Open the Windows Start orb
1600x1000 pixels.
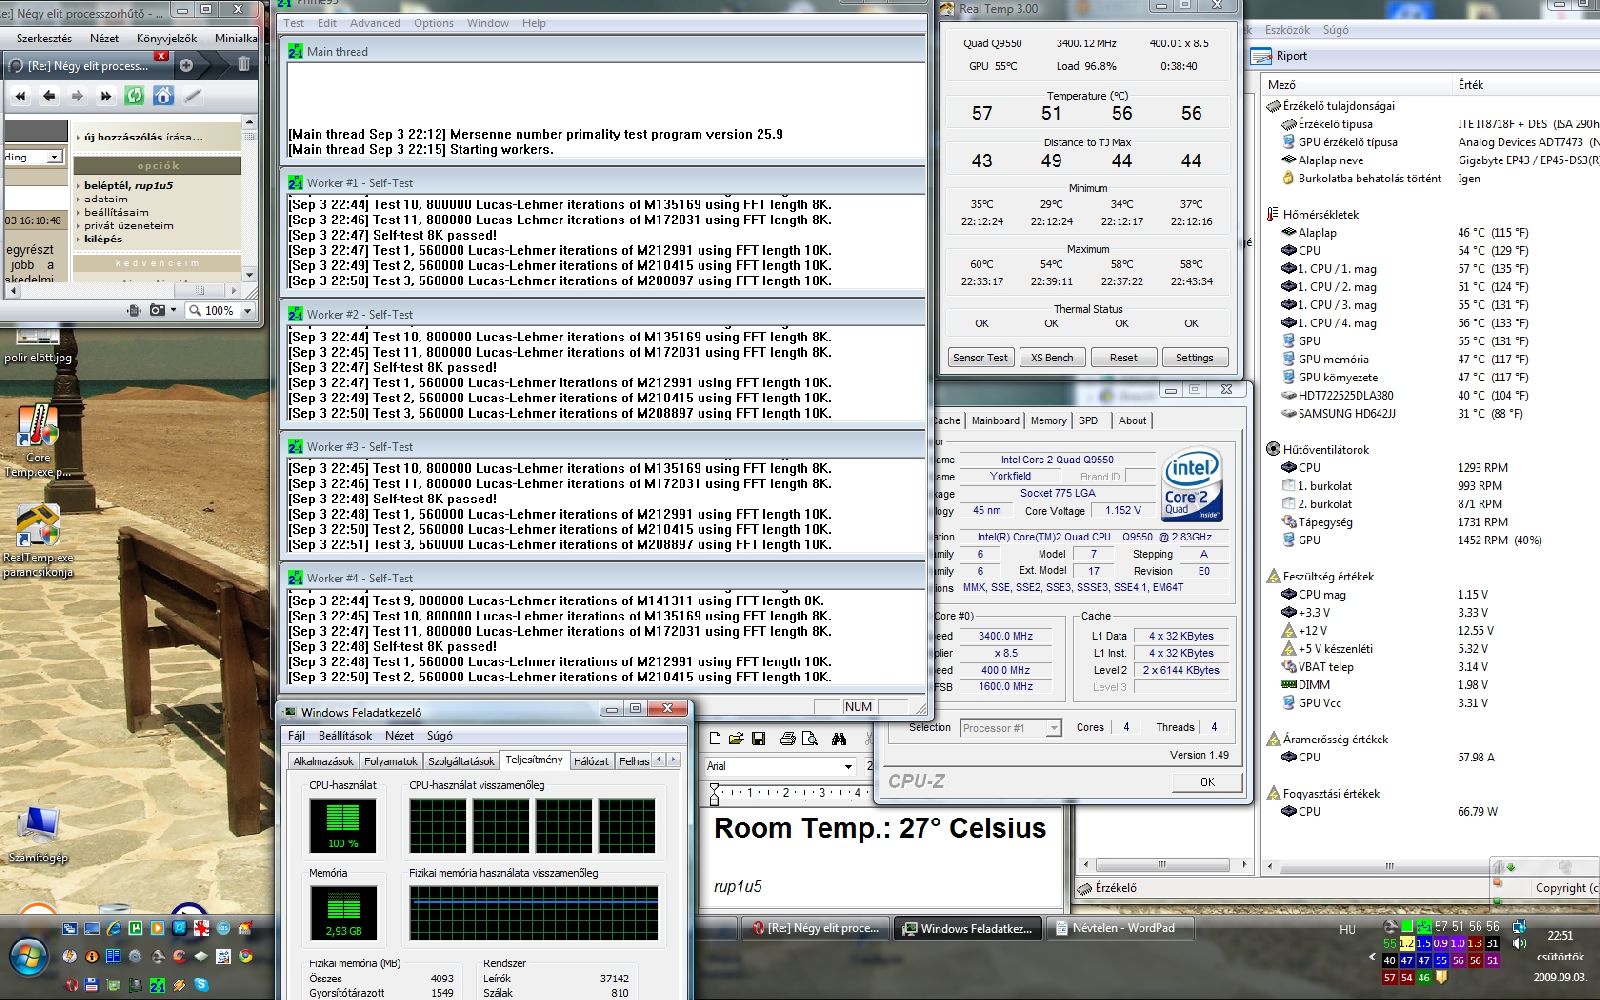28,956
